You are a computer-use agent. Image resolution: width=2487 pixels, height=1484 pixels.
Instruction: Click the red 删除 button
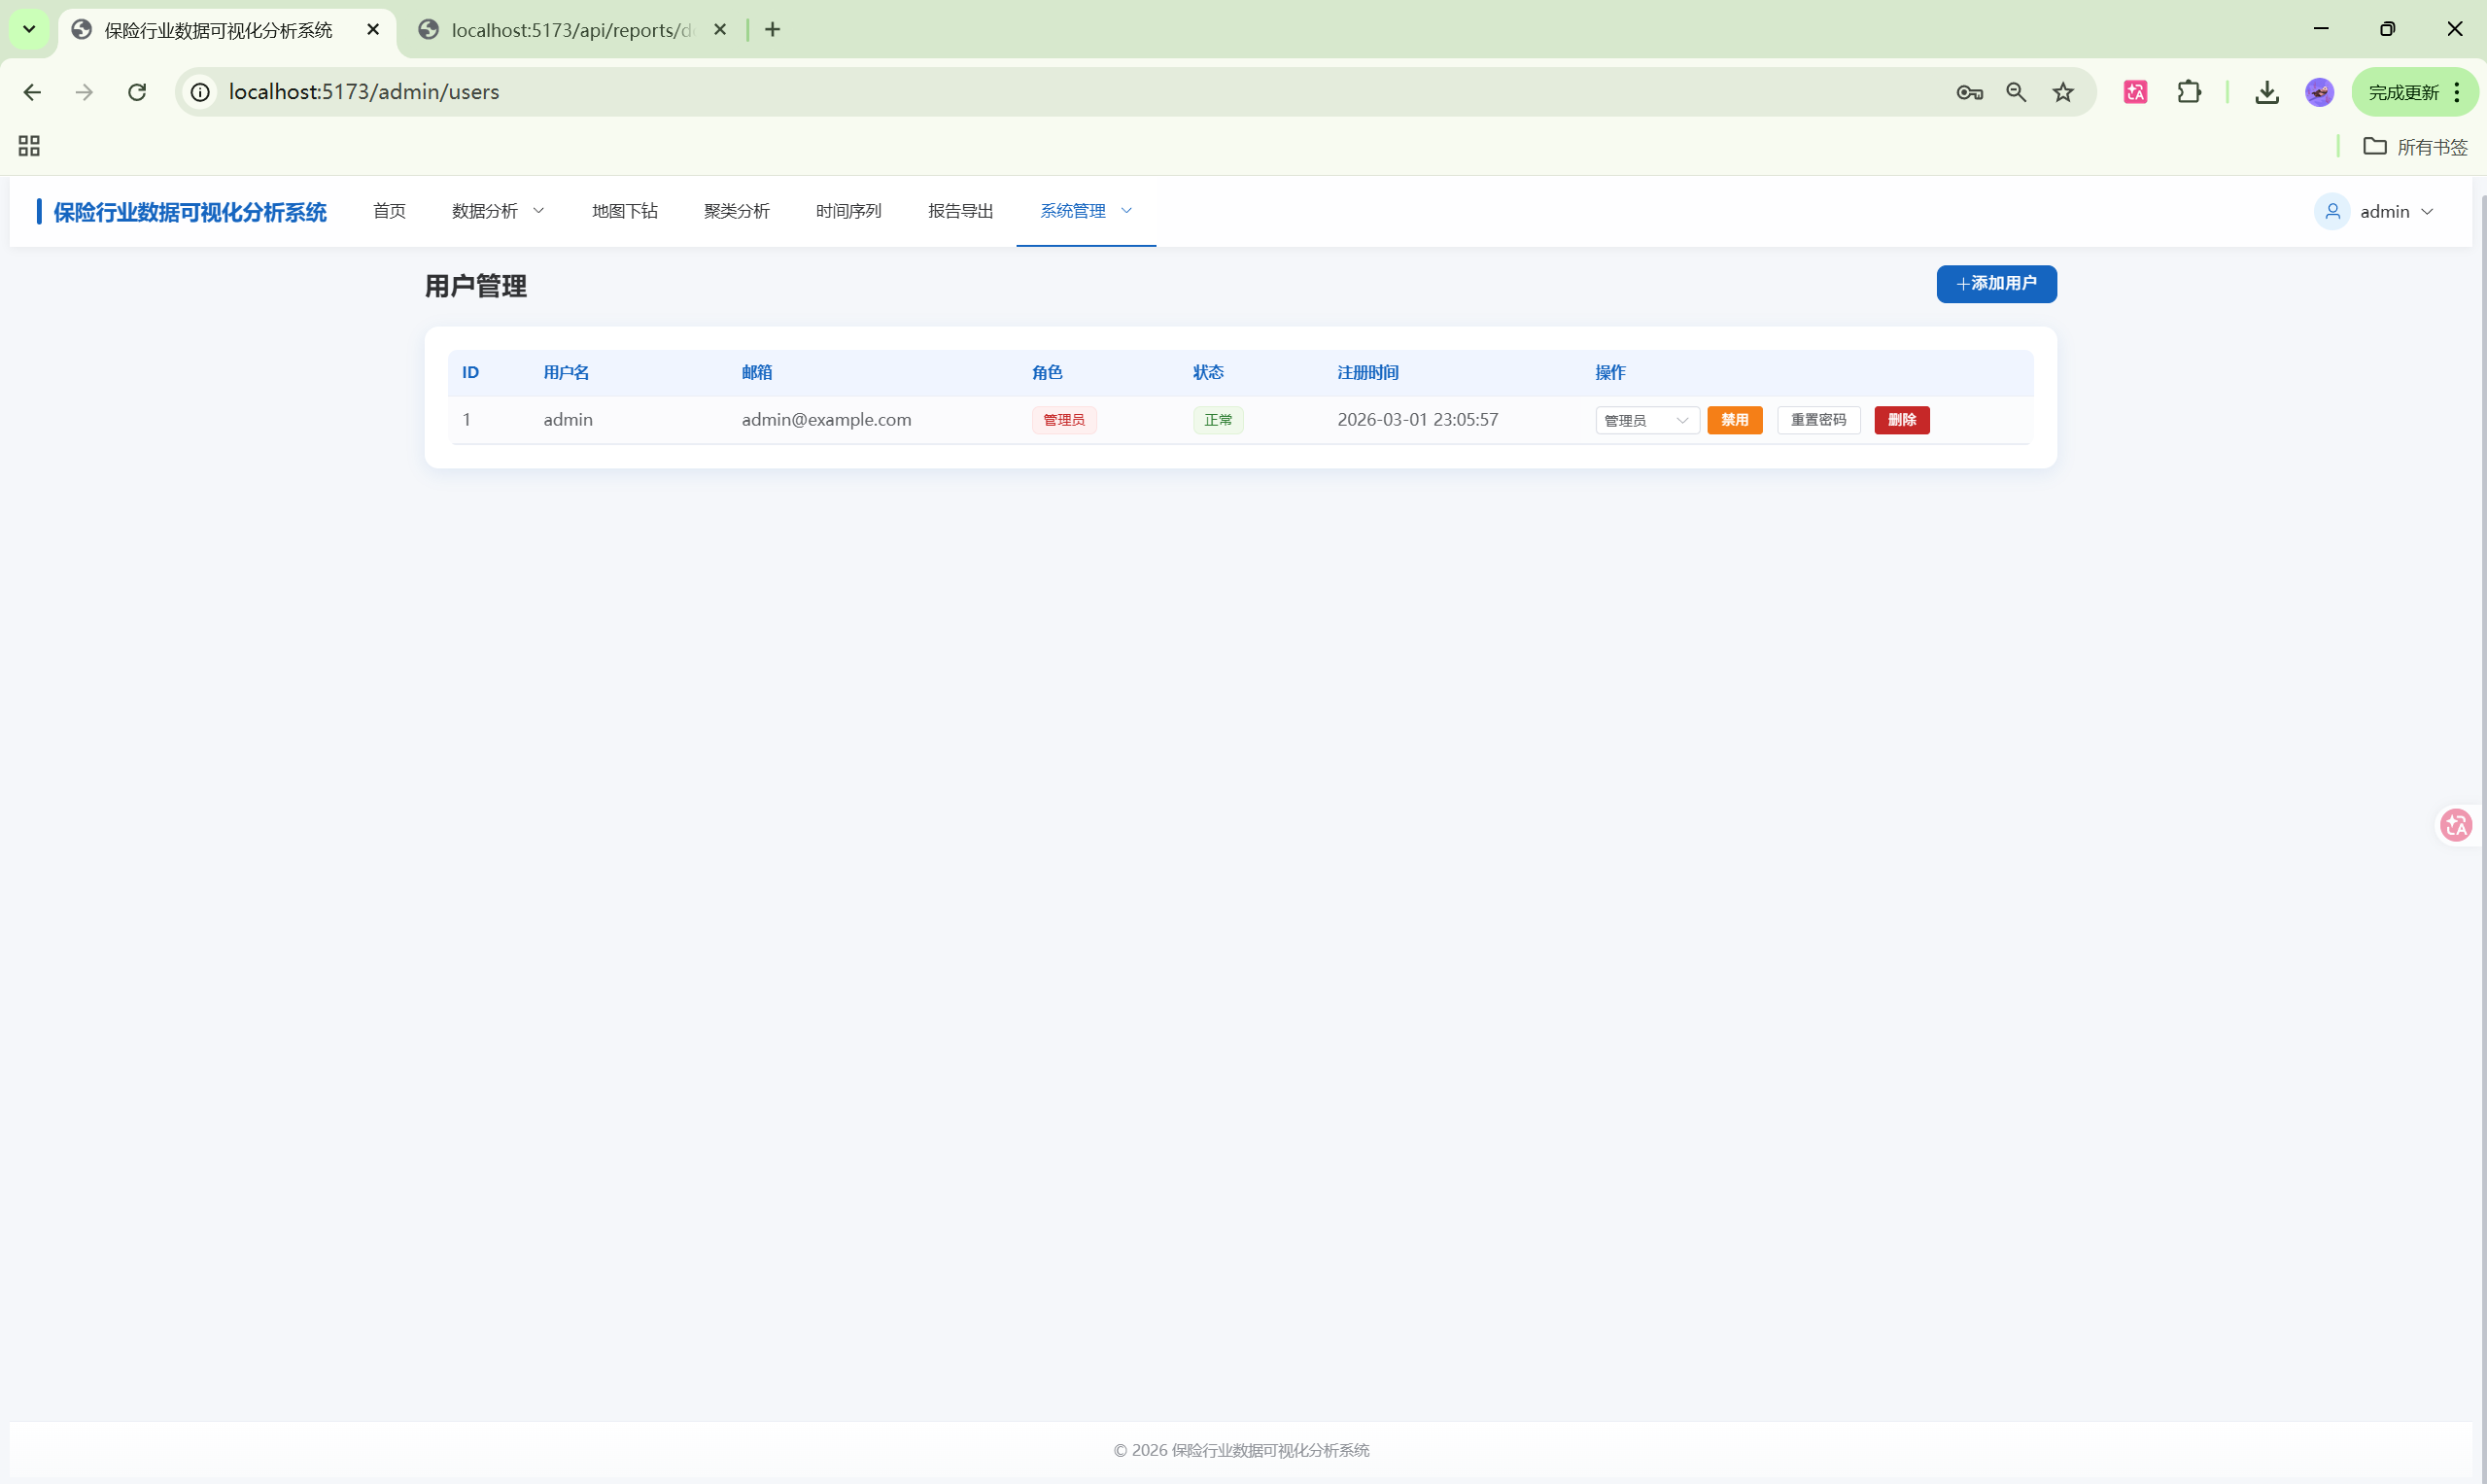(1901, 420)
